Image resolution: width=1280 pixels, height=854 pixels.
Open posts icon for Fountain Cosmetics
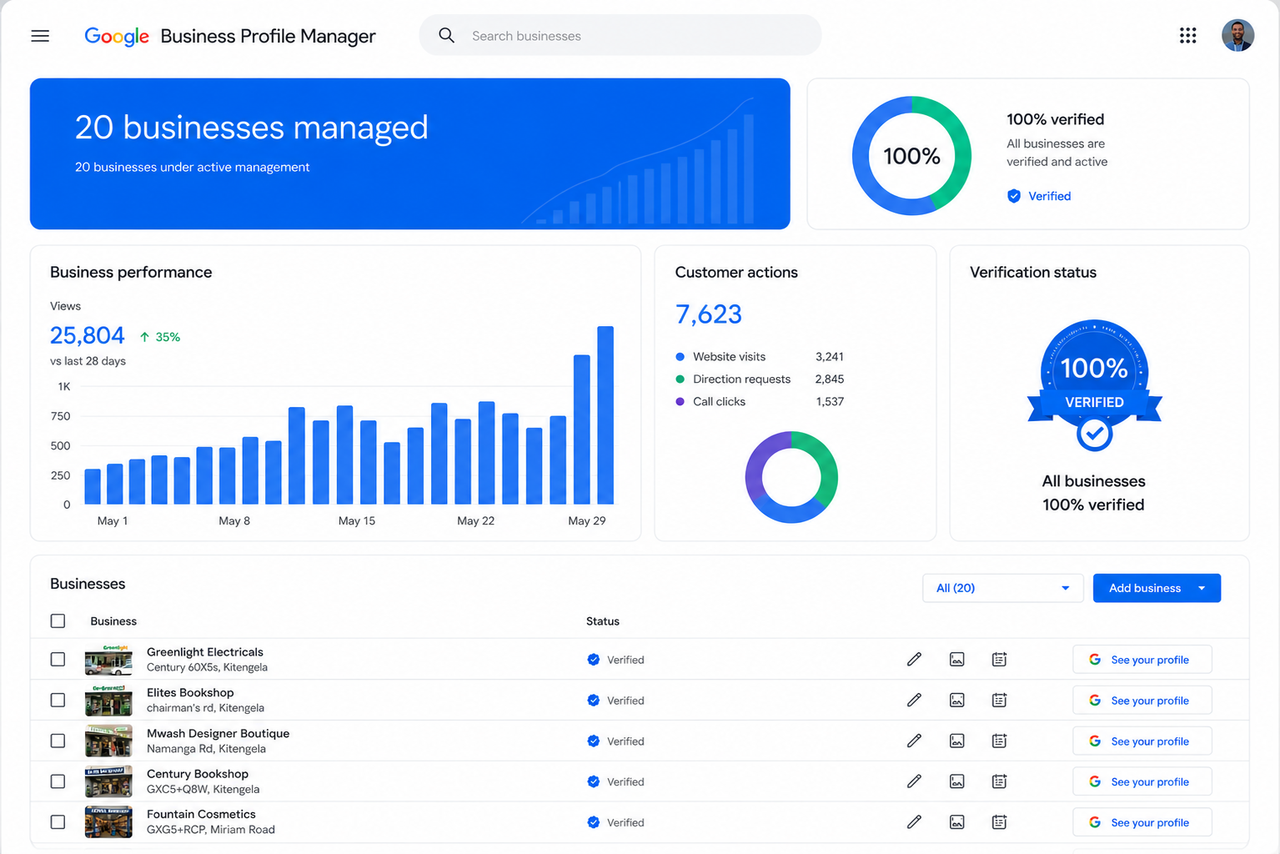tap(999, 822)
